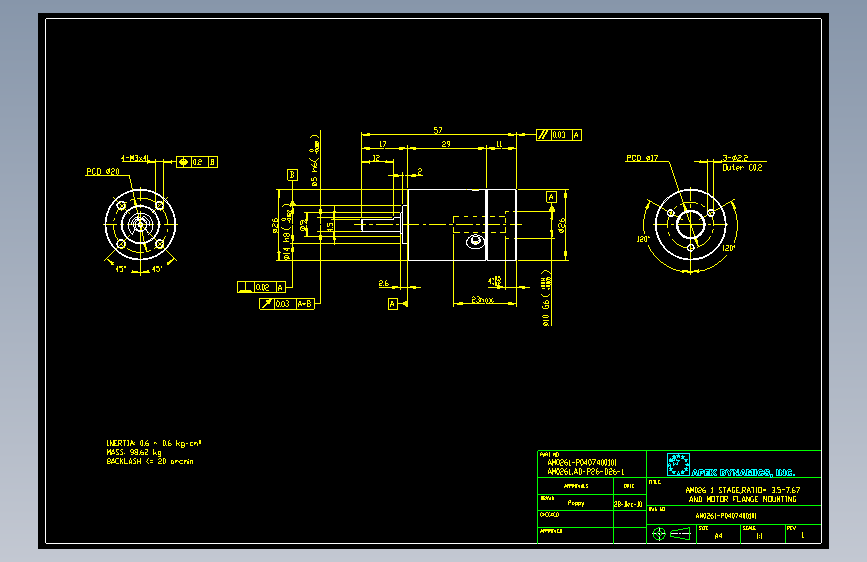Screen dimensions: 867x562
Task: Select the BACKLASH <= 20 arcmin line
Action: [150, 461]
